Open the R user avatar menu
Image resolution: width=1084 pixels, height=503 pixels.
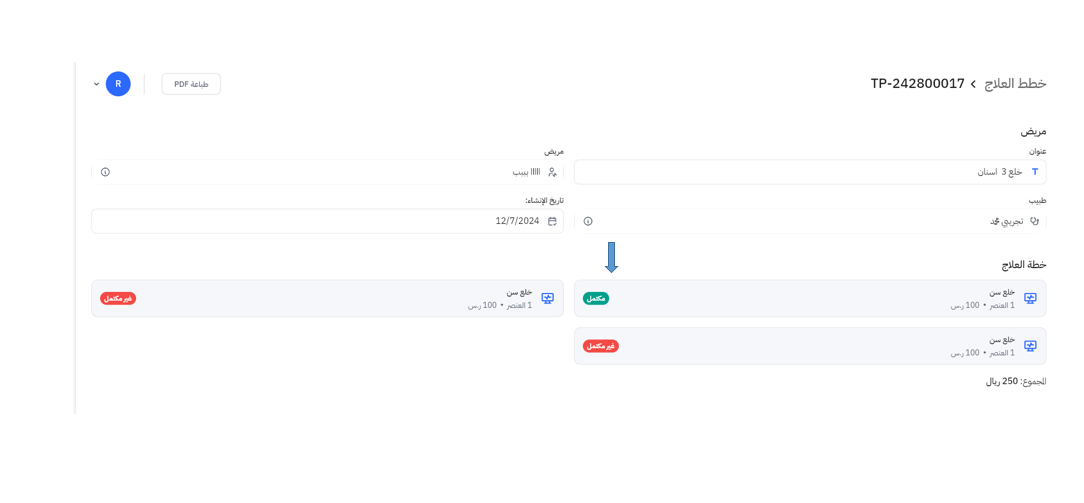click(118, 84)
